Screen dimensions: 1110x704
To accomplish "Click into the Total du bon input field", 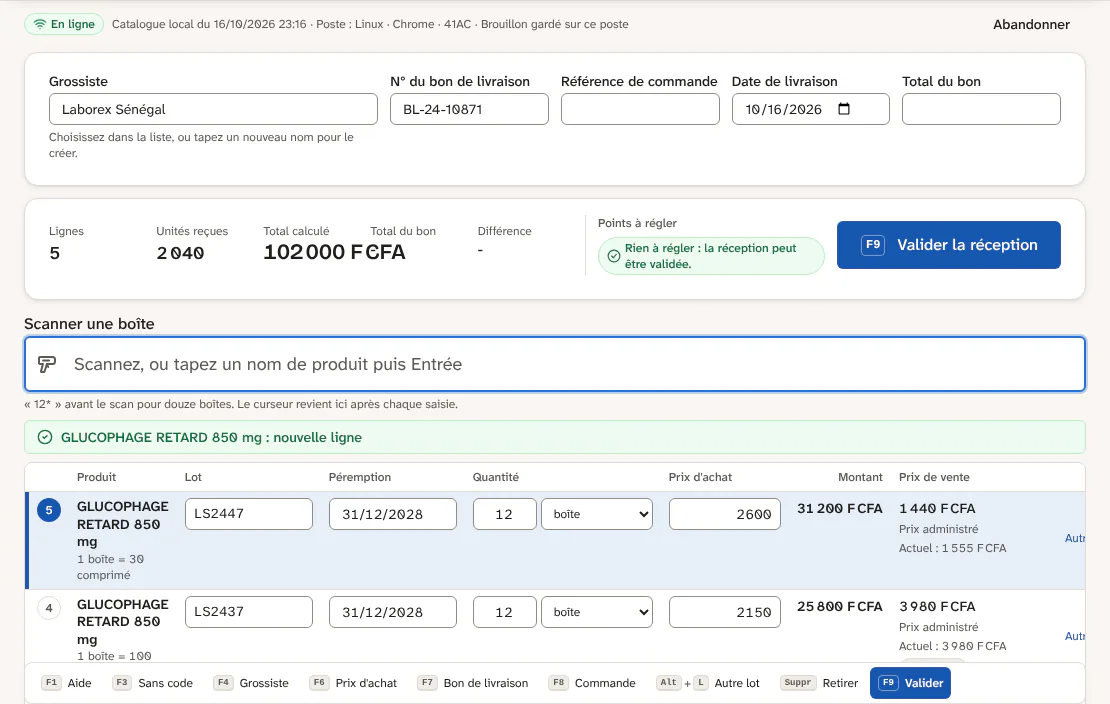I will [x=981, y=109].
